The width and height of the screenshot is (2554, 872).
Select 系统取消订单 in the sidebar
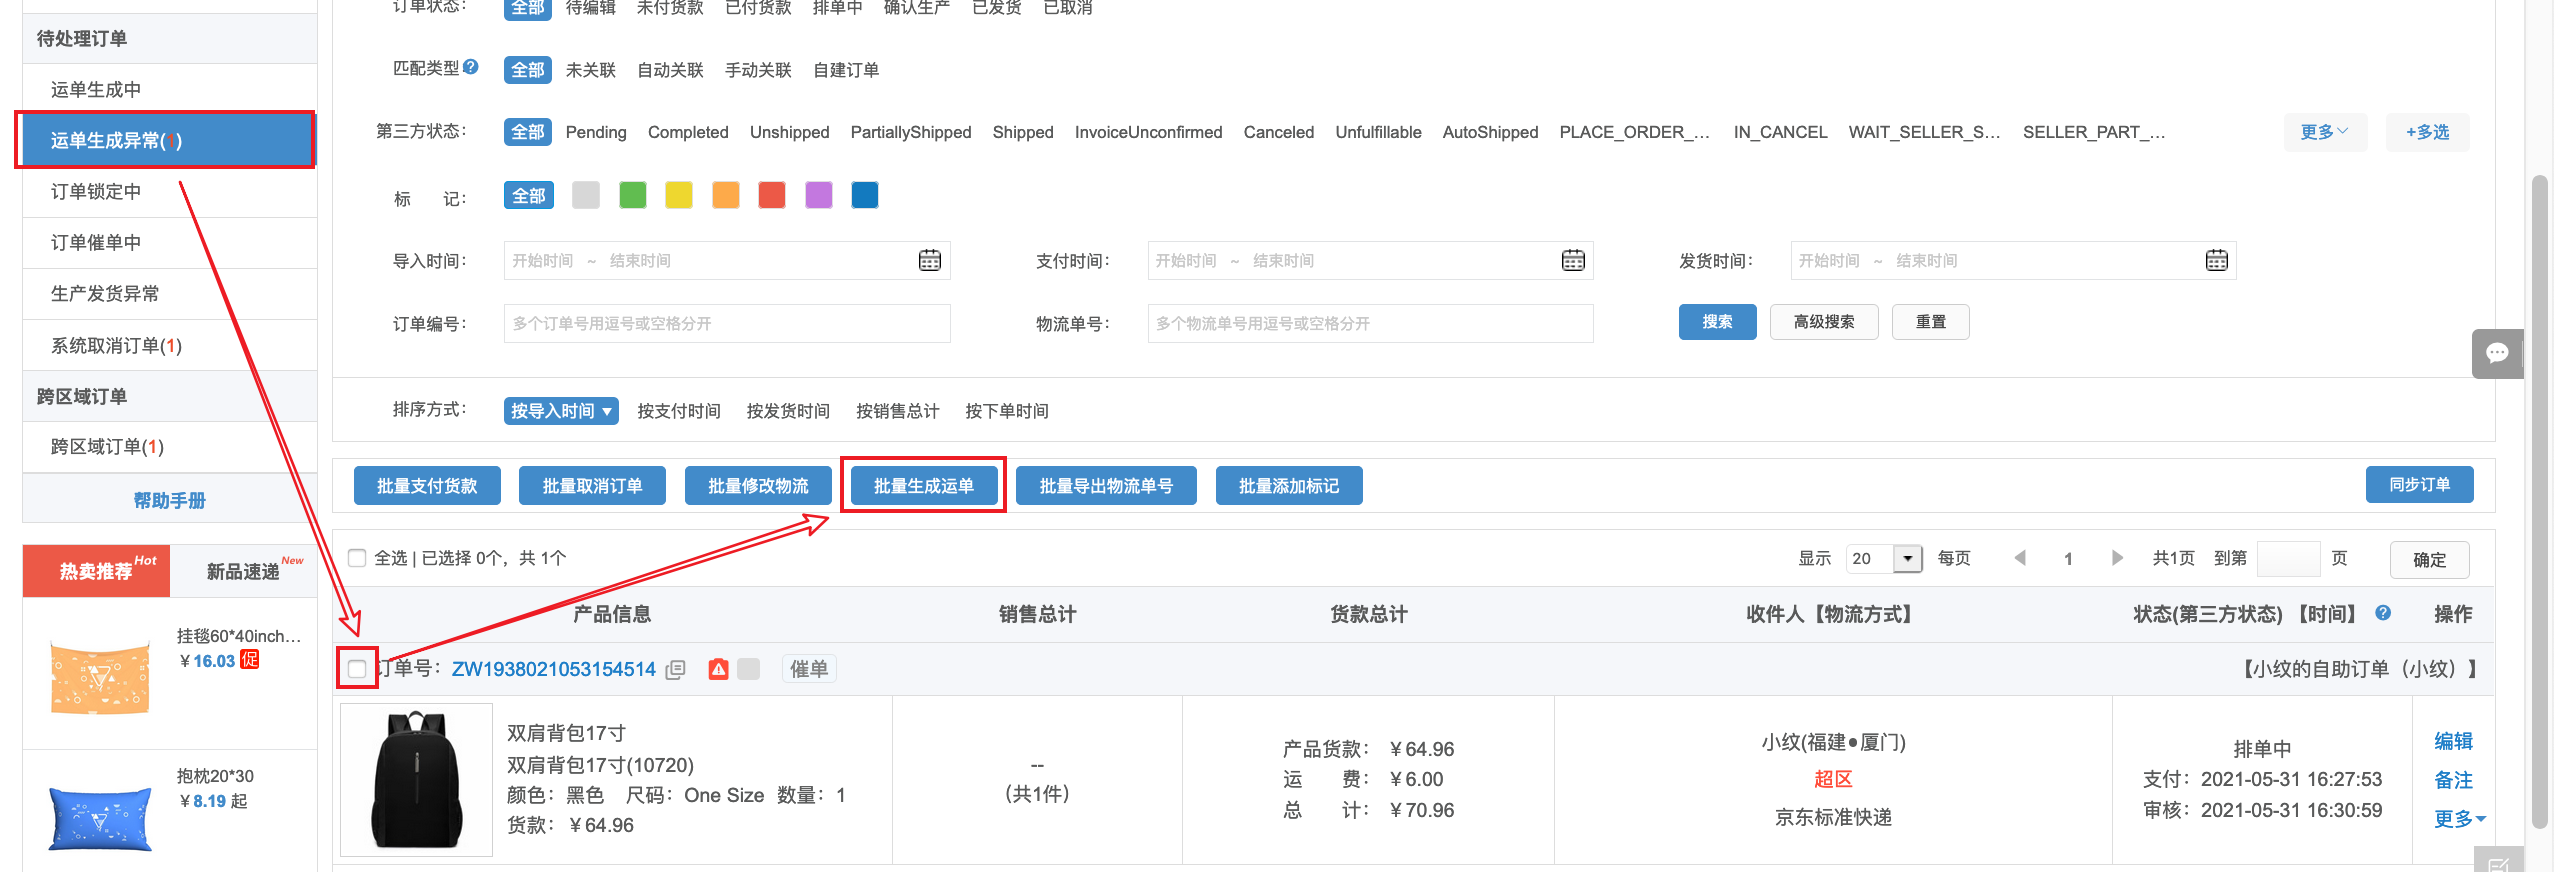click(x=116, y=345)
